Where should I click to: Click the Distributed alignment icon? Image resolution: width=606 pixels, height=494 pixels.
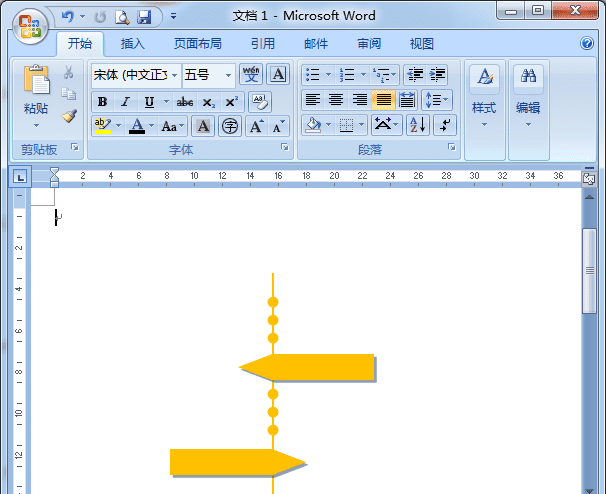coord(407,100)
